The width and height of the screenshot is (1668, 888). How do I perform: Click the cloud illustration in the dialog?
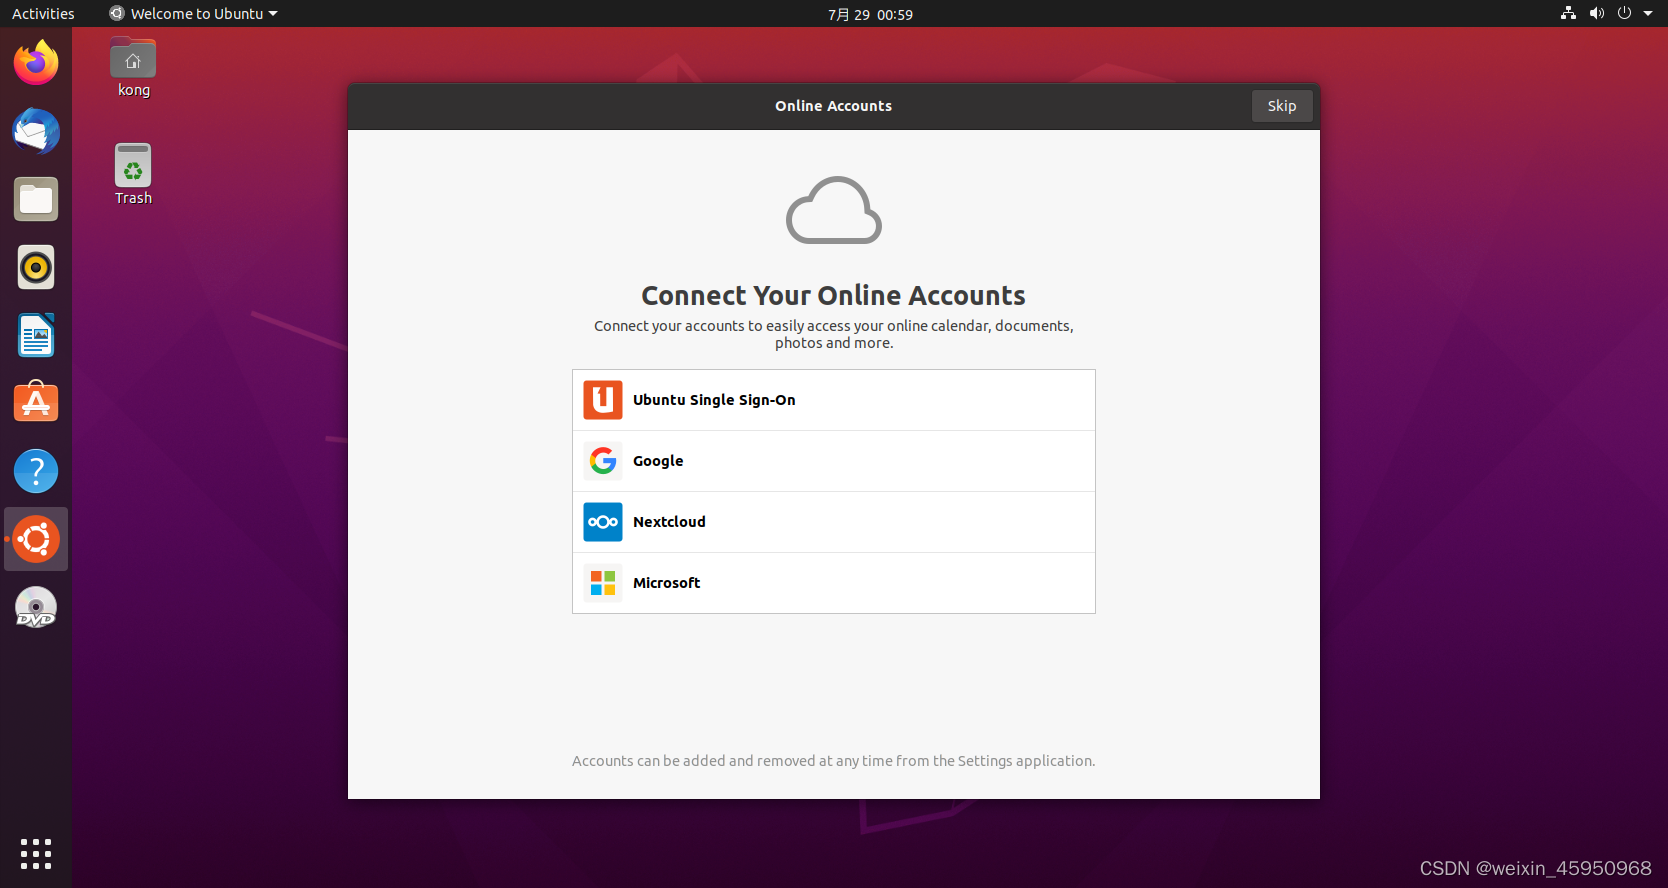834,210
